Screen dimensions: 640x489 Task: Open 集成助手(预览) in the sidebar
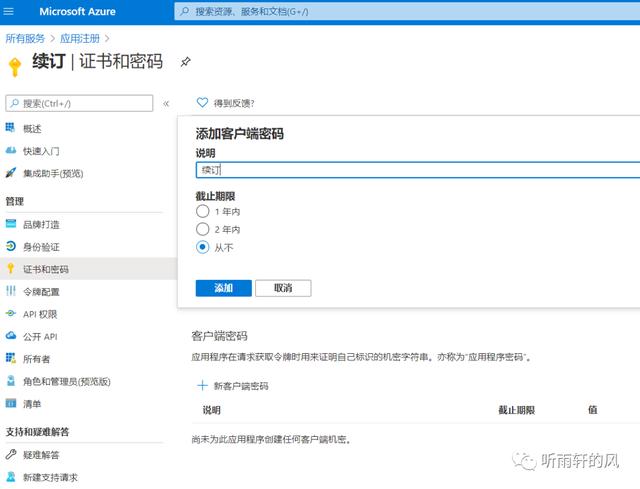click(53, 173)
